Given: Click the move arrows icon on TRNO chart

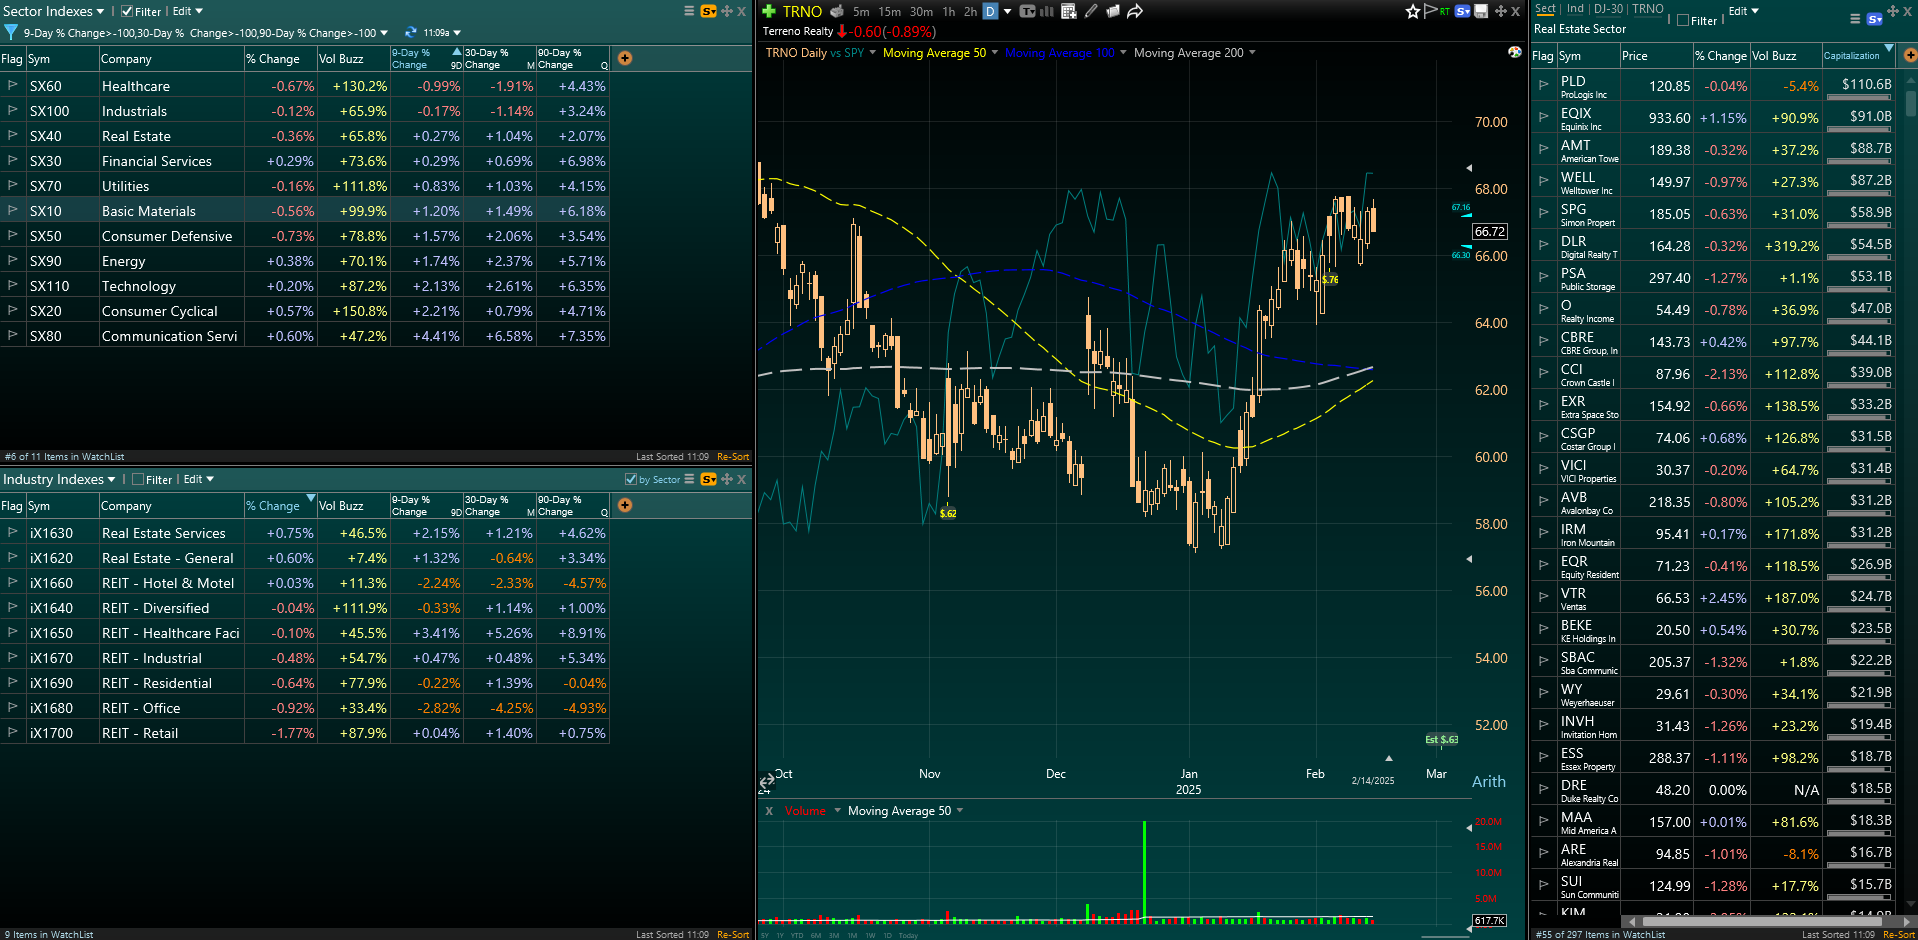Looking at the screenshot, I should 1501,11.
